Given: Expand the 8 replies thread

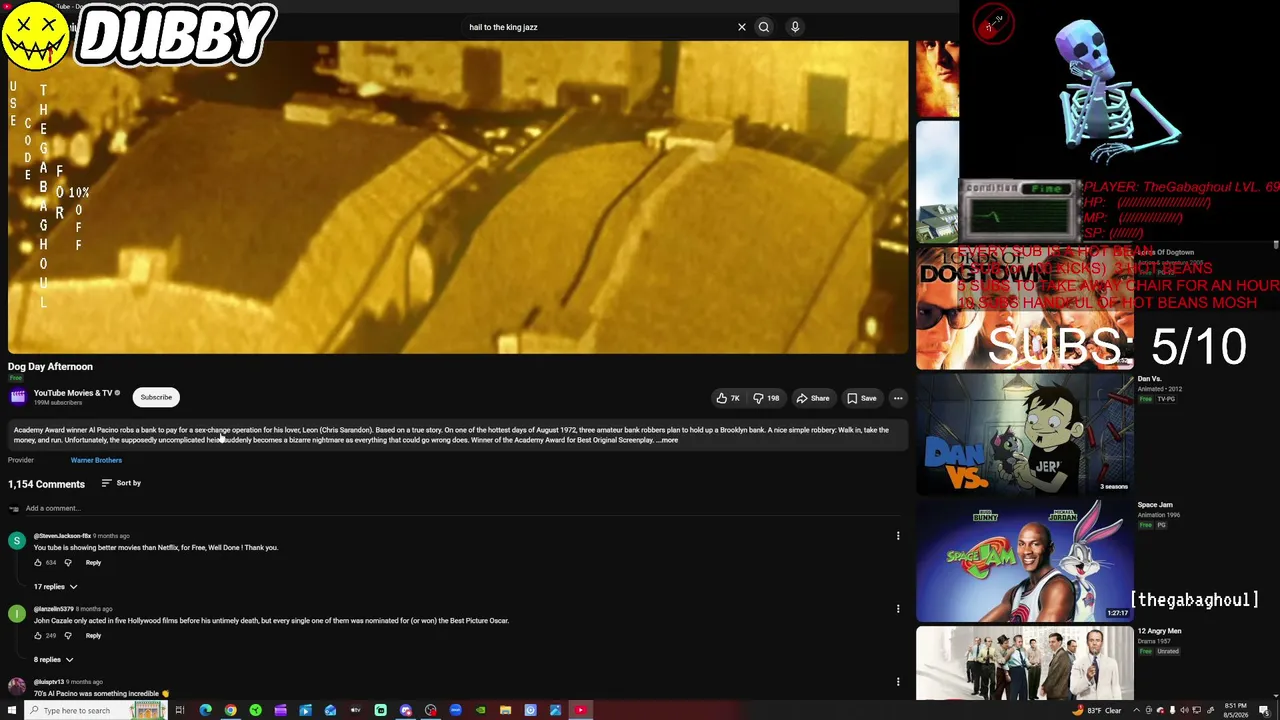Looking at the screenshot, I should [53, 660].
